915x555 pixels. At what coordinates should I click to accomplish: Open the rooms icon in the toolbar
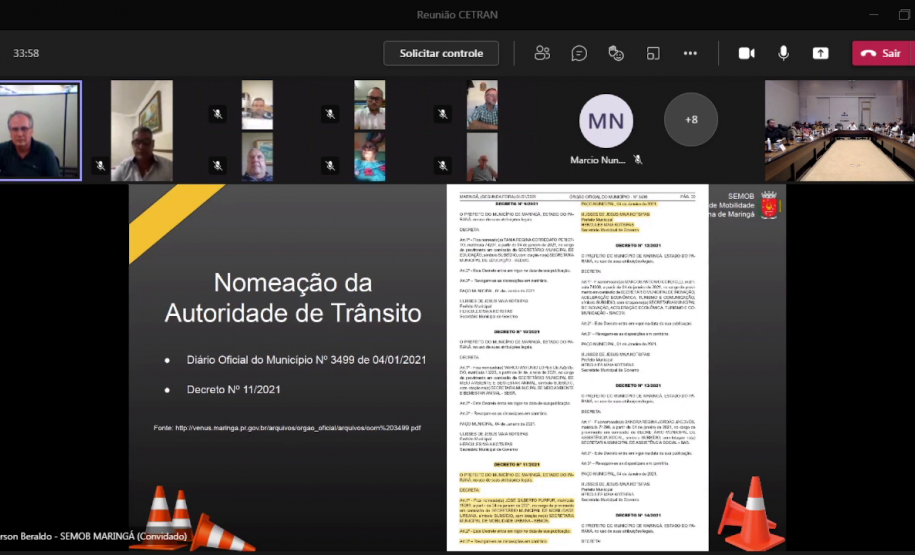pos(653,53)
